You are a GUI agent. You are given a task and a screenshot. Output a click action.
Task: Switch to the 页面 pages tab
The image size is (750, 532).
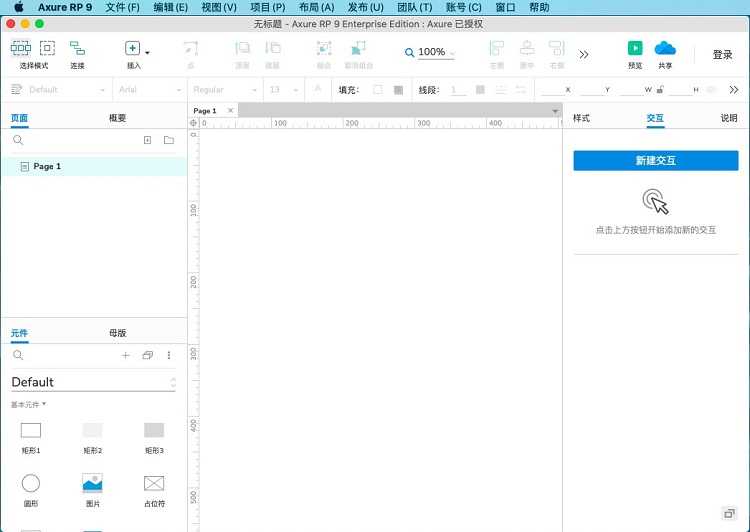[19, 118]
